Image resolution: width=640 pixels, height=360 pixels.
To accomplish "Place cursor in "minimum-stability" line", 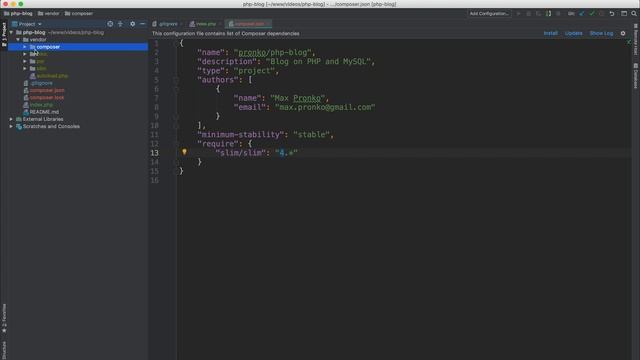I will click(265, 135).
